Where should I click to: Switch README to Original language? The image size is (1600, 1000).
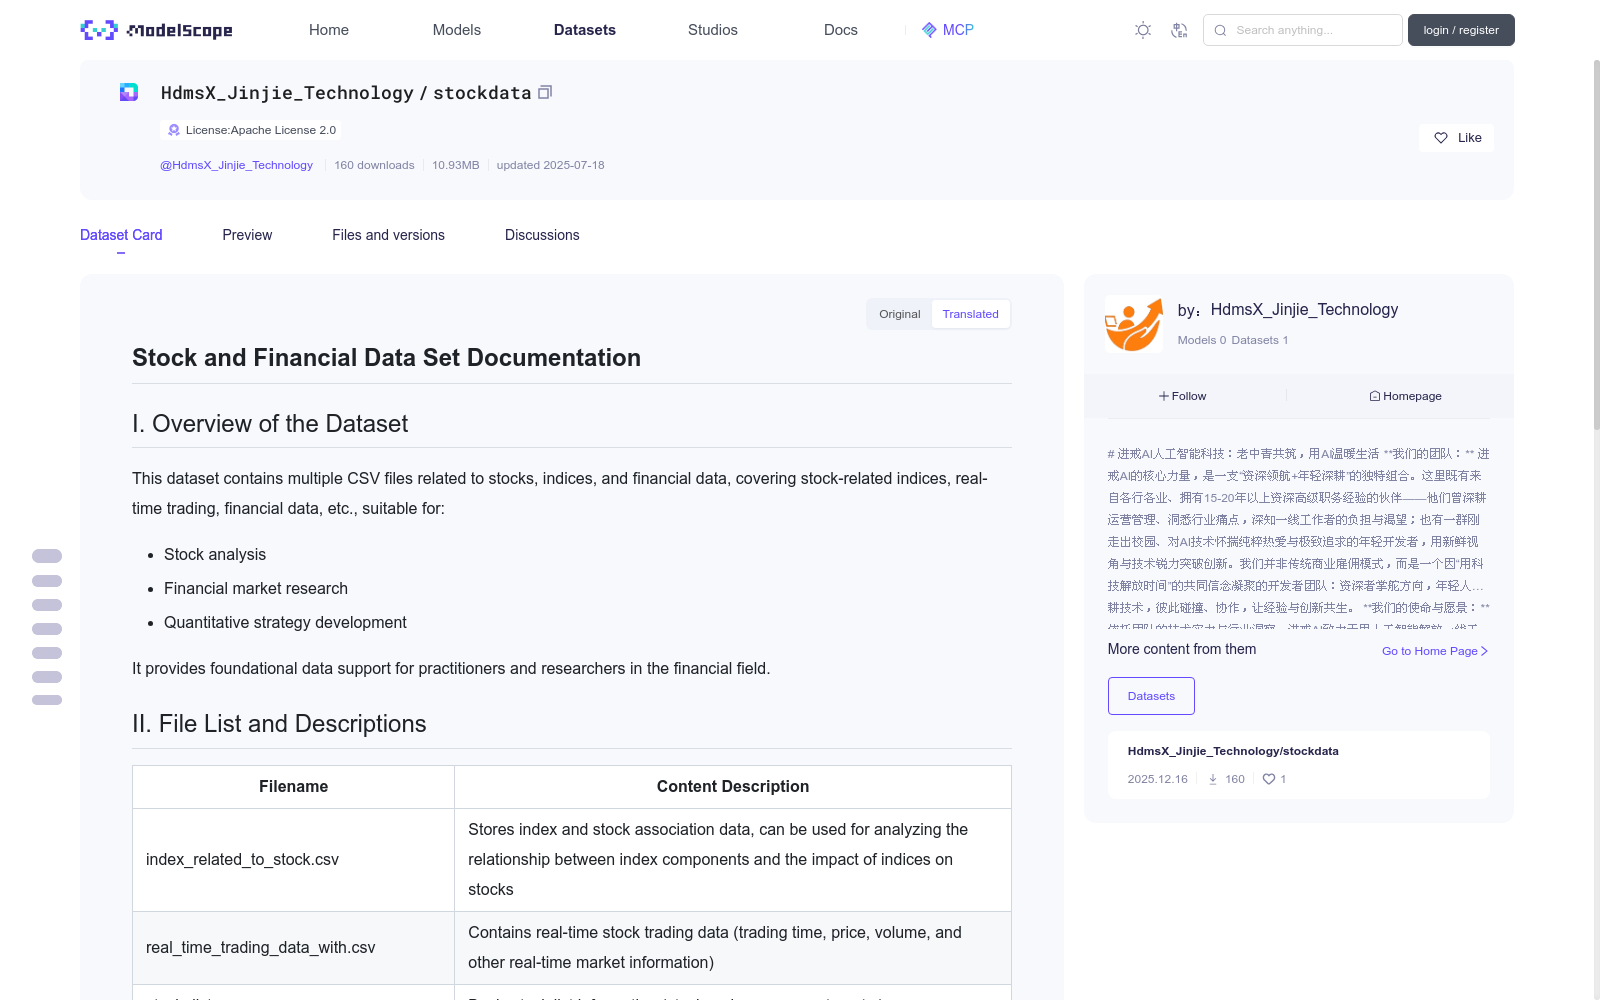900,314
